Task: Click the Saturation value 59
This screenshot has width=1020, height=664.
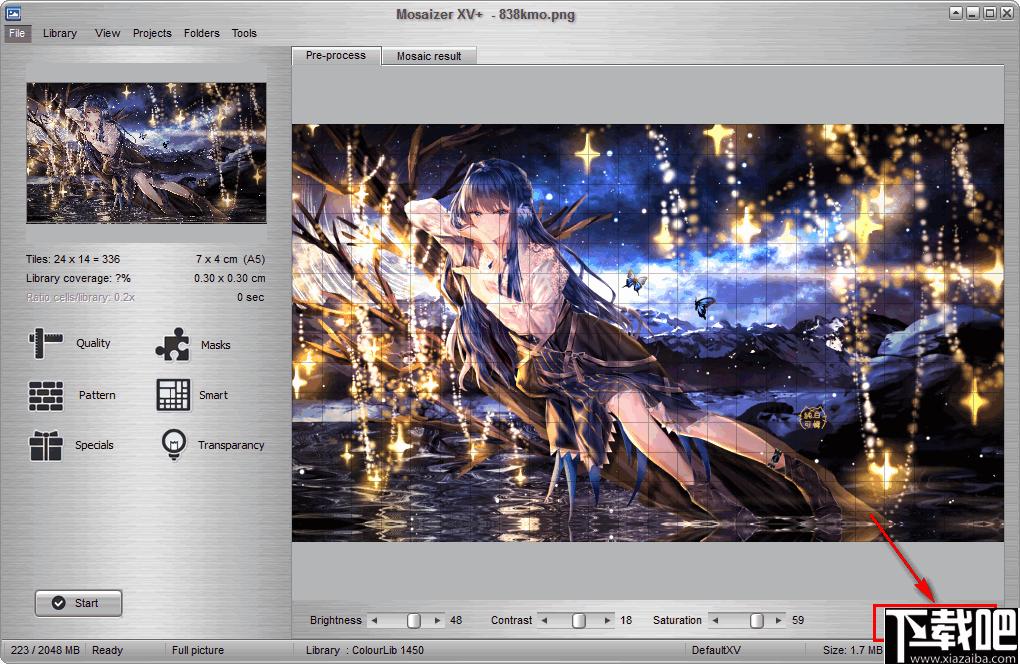Action: 798,620
